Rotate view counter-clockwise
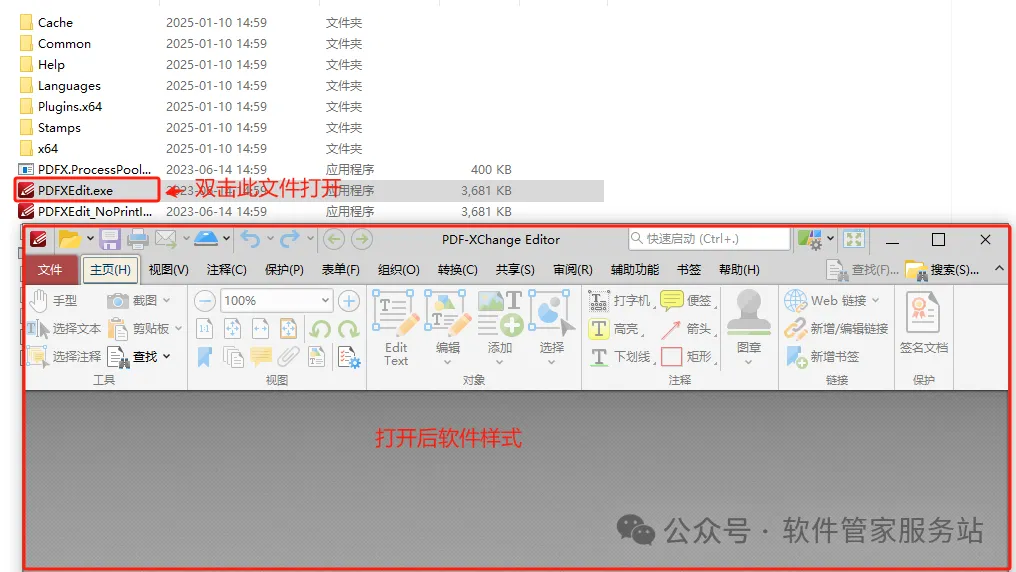Image resolution: width=1016 pixels, height=572 pixels. pos(319,329)
